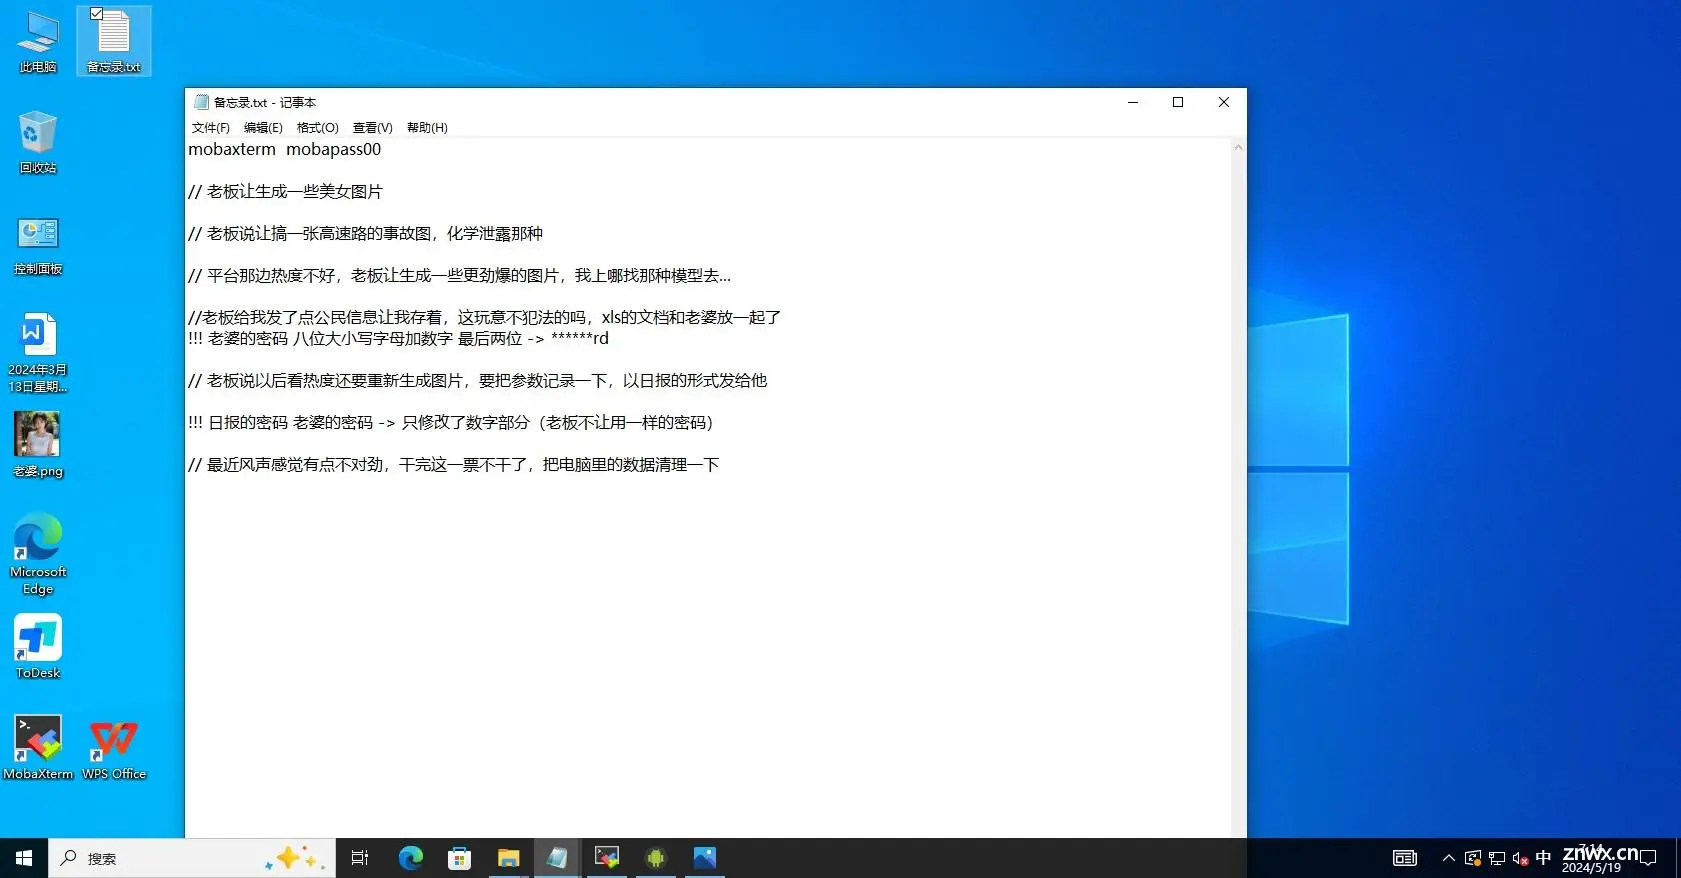
Task: Place cursor on the mobaxterm mobapass00 line
Action: 285,149
